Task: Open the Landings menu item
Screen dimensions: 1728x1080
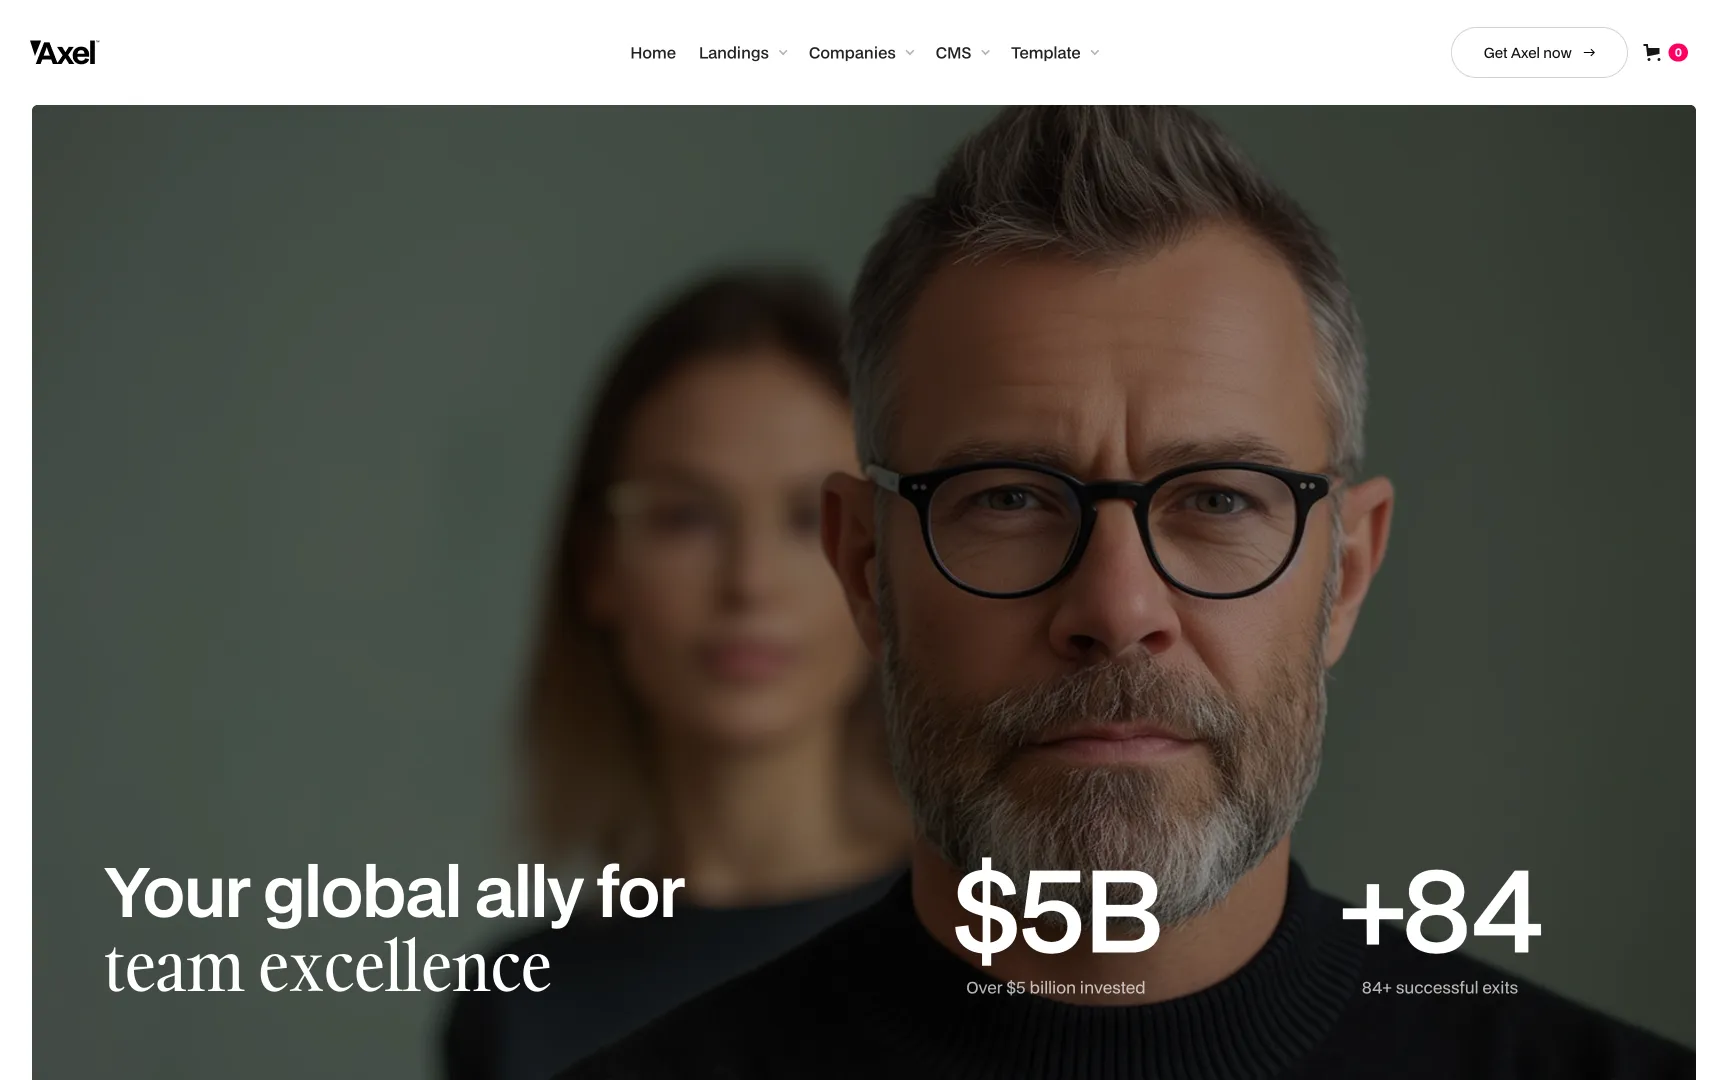Action: tap(734, 53)
